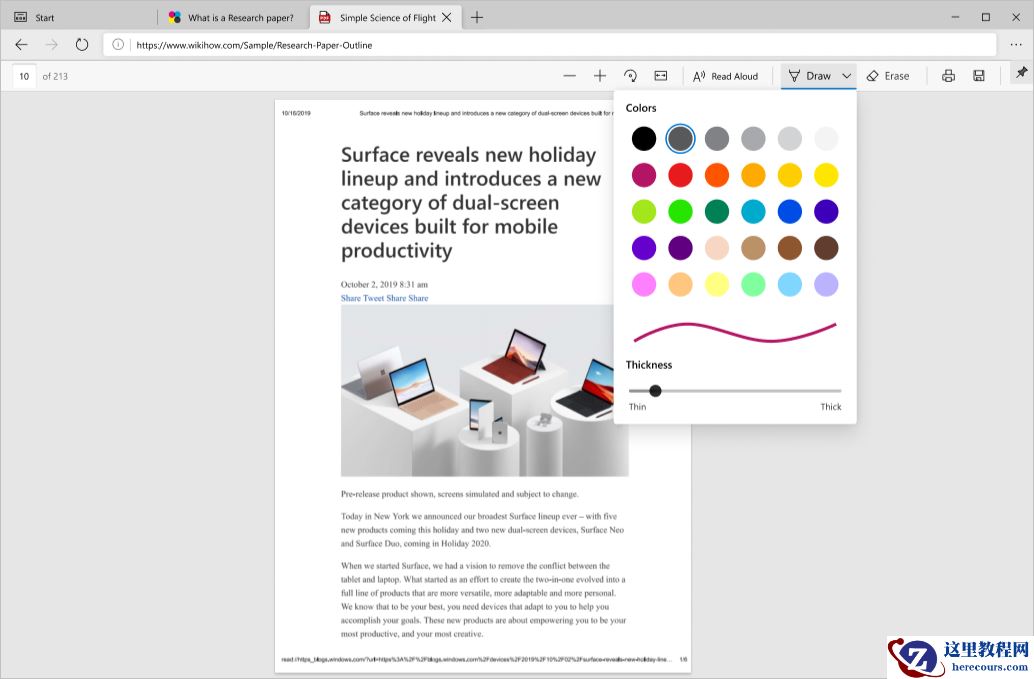Click the fit to page width icon
1034x679 pixels.
661,76
